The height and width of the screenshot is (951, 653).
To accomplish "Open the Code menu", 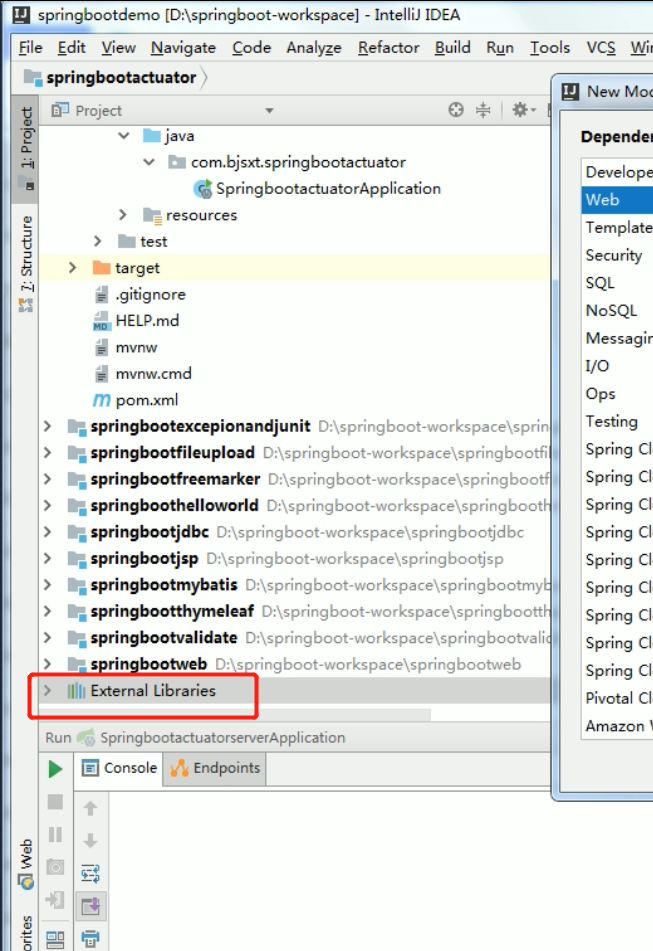I will click(252, 47).
